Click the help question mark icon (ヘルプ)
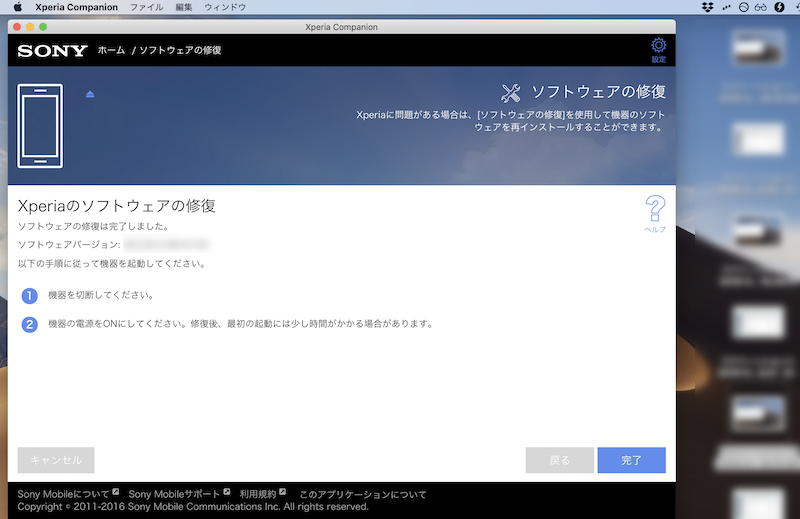 click(x=655, y=210)
